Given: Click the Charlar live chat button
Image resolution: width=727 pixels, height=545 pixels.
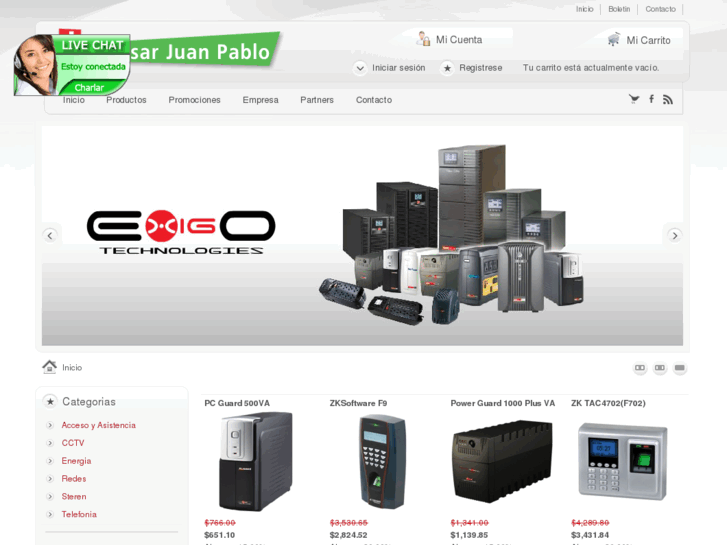Looking at the screenshot, I should pyautogui.click(x=89, y=87).
